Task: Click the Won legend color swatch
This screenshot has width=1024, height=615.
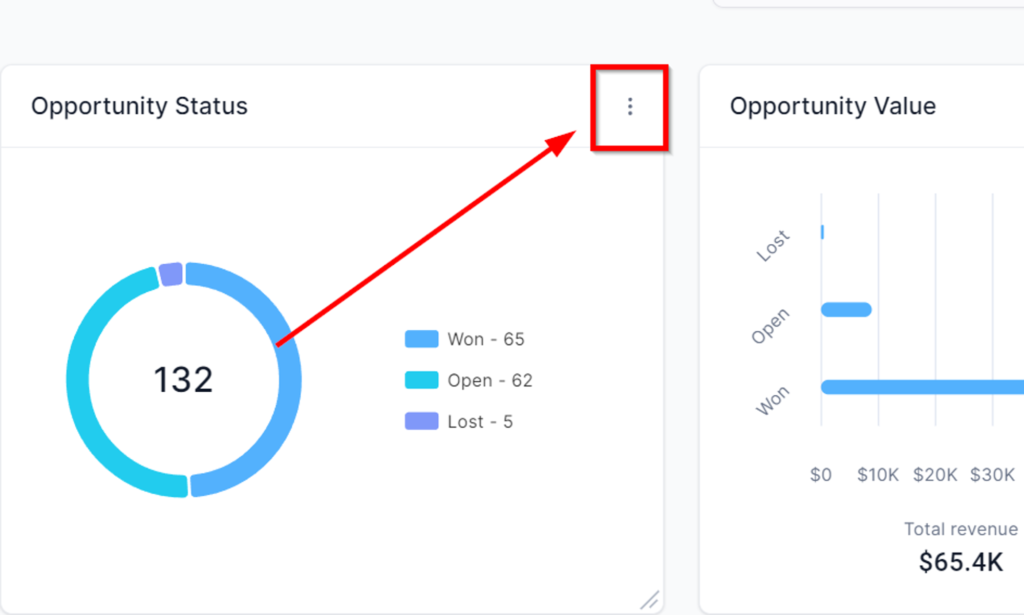Action: click(x=421, y=339)
